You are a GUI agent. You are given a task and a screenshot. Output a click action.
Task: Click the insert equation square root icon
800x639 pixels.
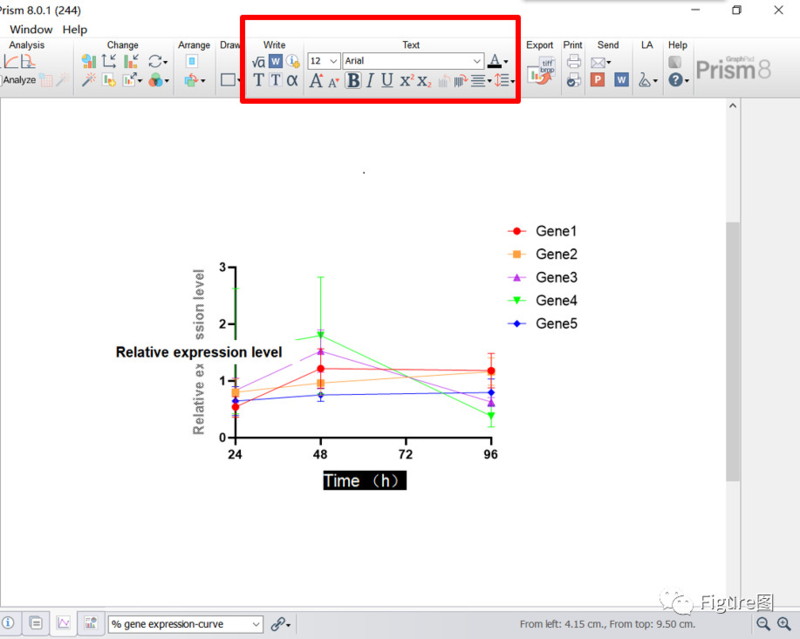click(258, 62)
